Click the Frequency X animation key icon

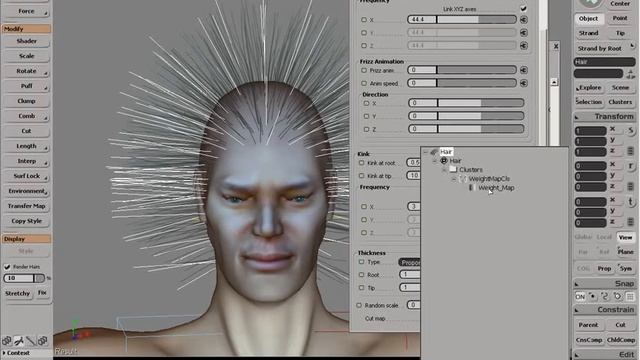click(x=524, y=20)
